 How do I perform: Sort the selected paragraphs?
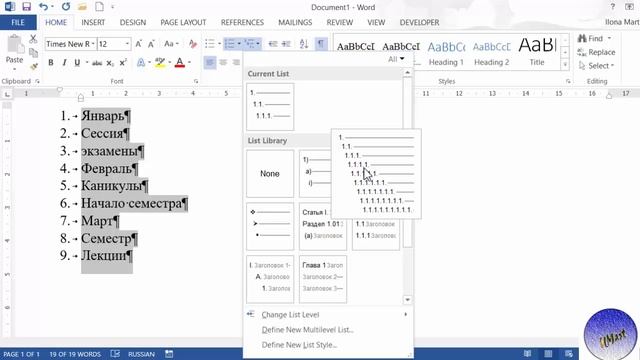pyautogui.click(x=304, y=44)
